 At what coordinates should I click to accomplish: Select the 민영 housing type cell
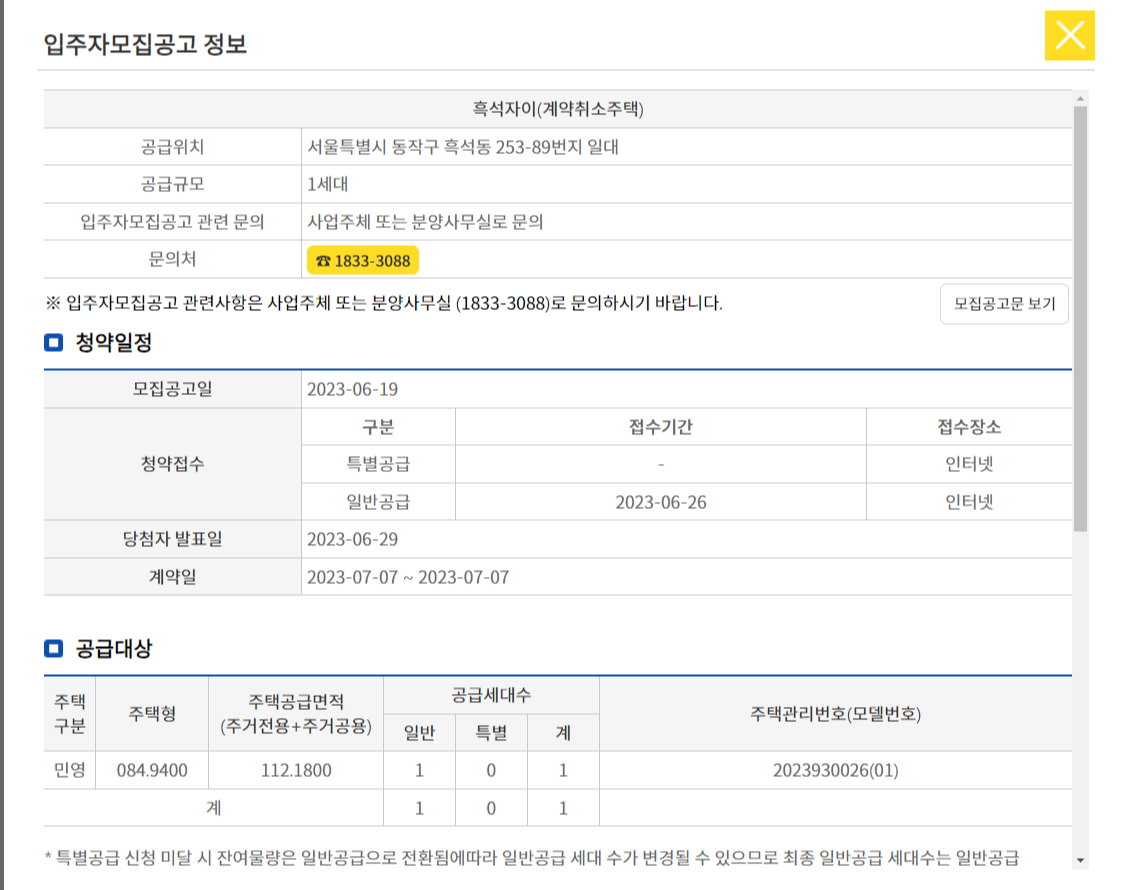[x=68, y=769]
